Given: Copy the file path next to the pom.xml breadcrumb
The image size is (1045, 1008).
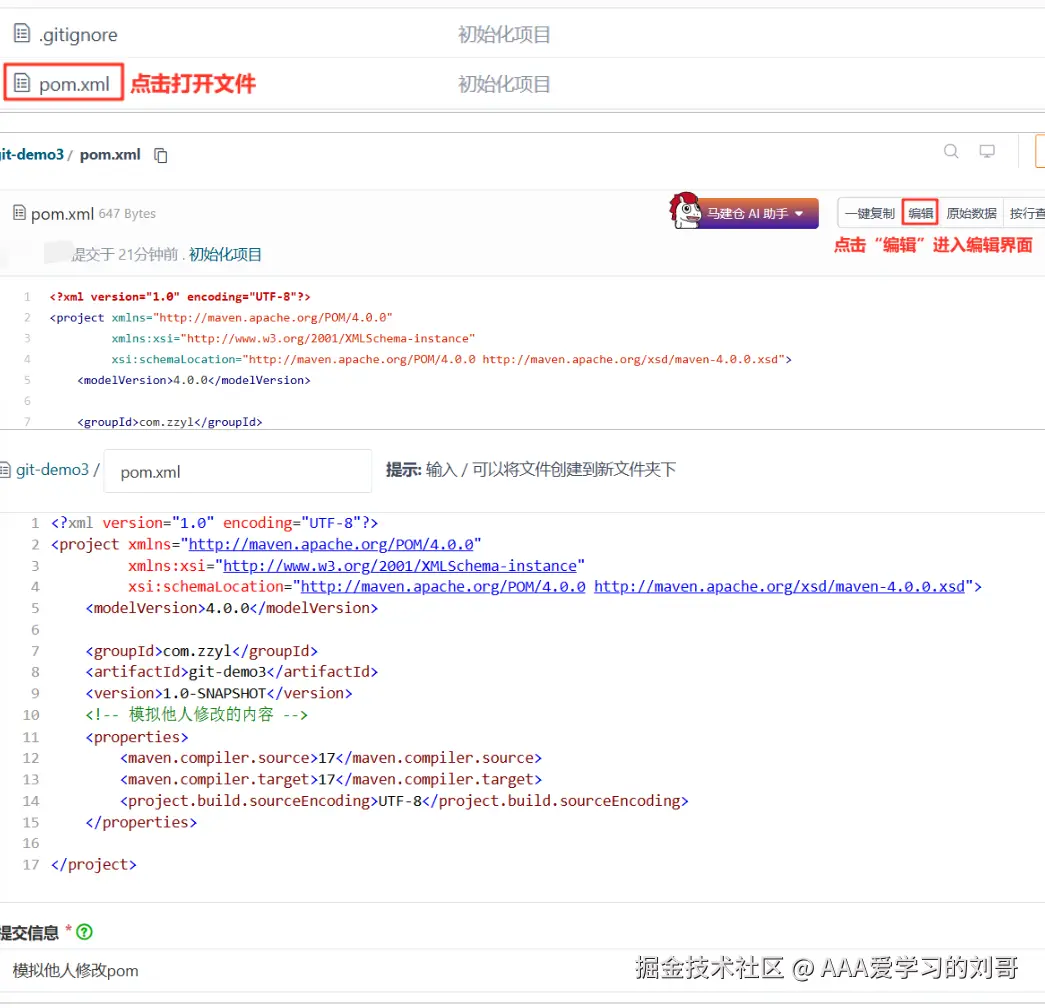Looking at the screenshot, I should tap(161, 155).
